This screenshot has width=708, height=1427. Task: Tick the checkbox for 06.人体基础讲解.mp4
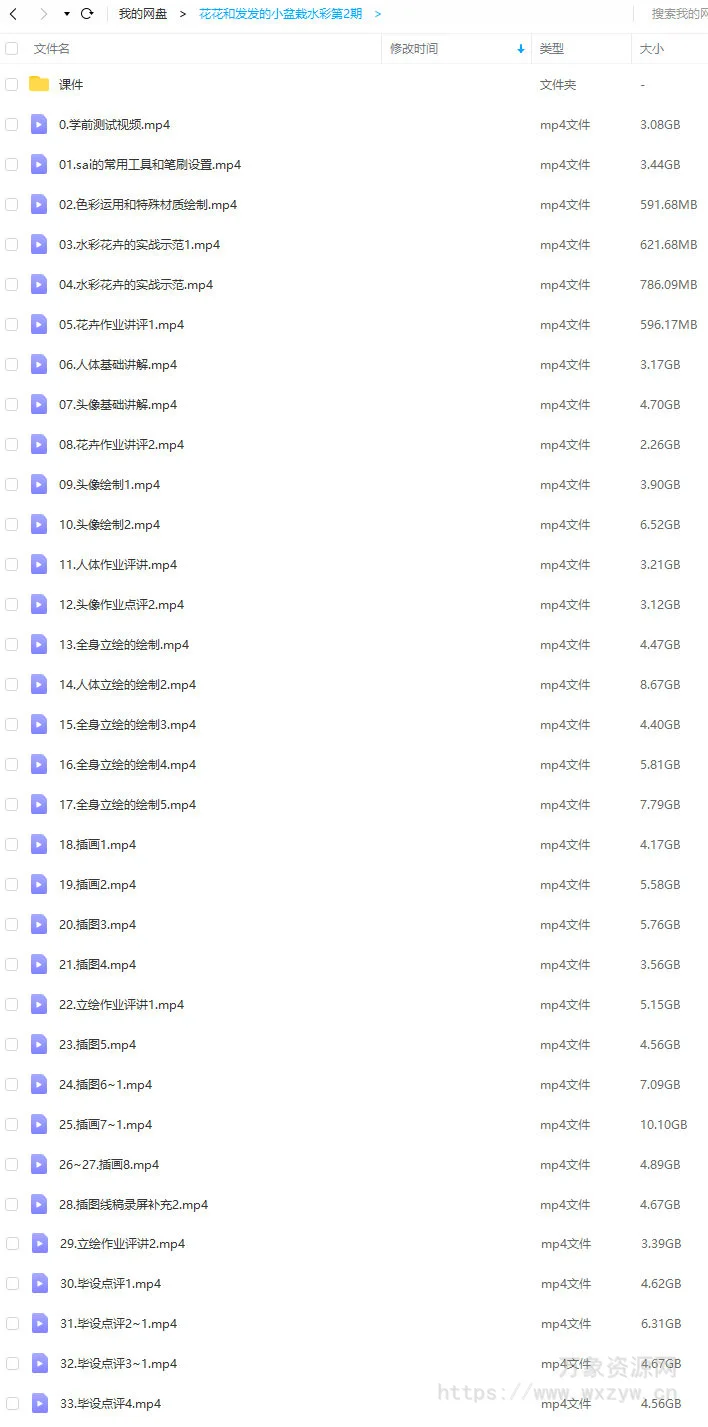12,365
